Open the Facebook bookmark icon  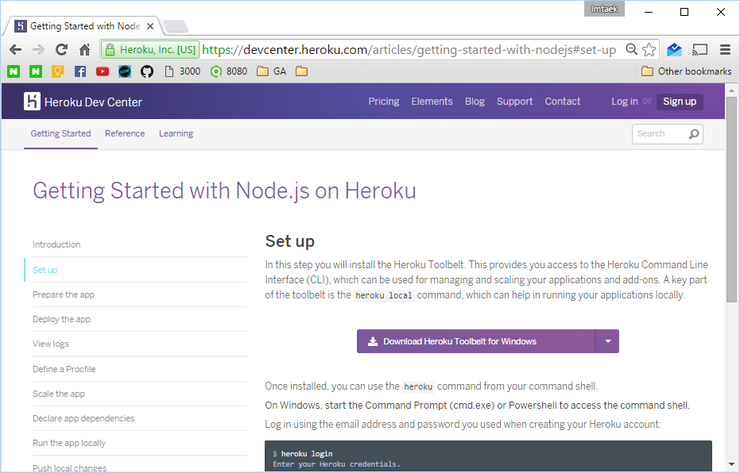pyautogui.click(x=80, y=71)
